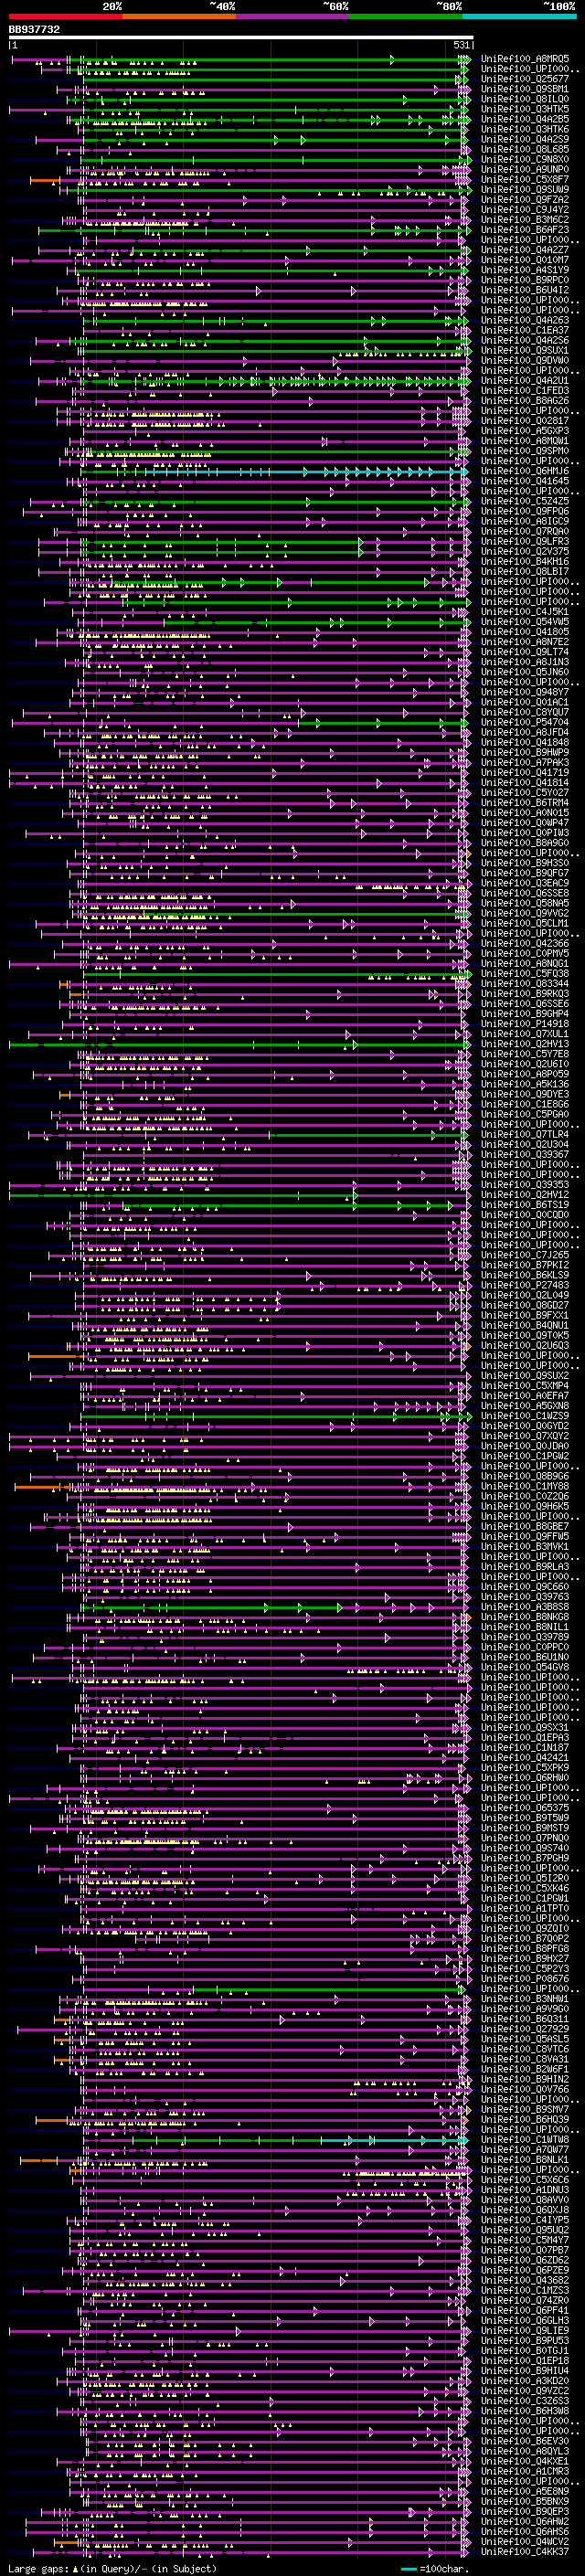The height and width of the screenshot is (2576, 585).
Task: Click the white query bar spanning 1 to 531
Action: [241, 37]
